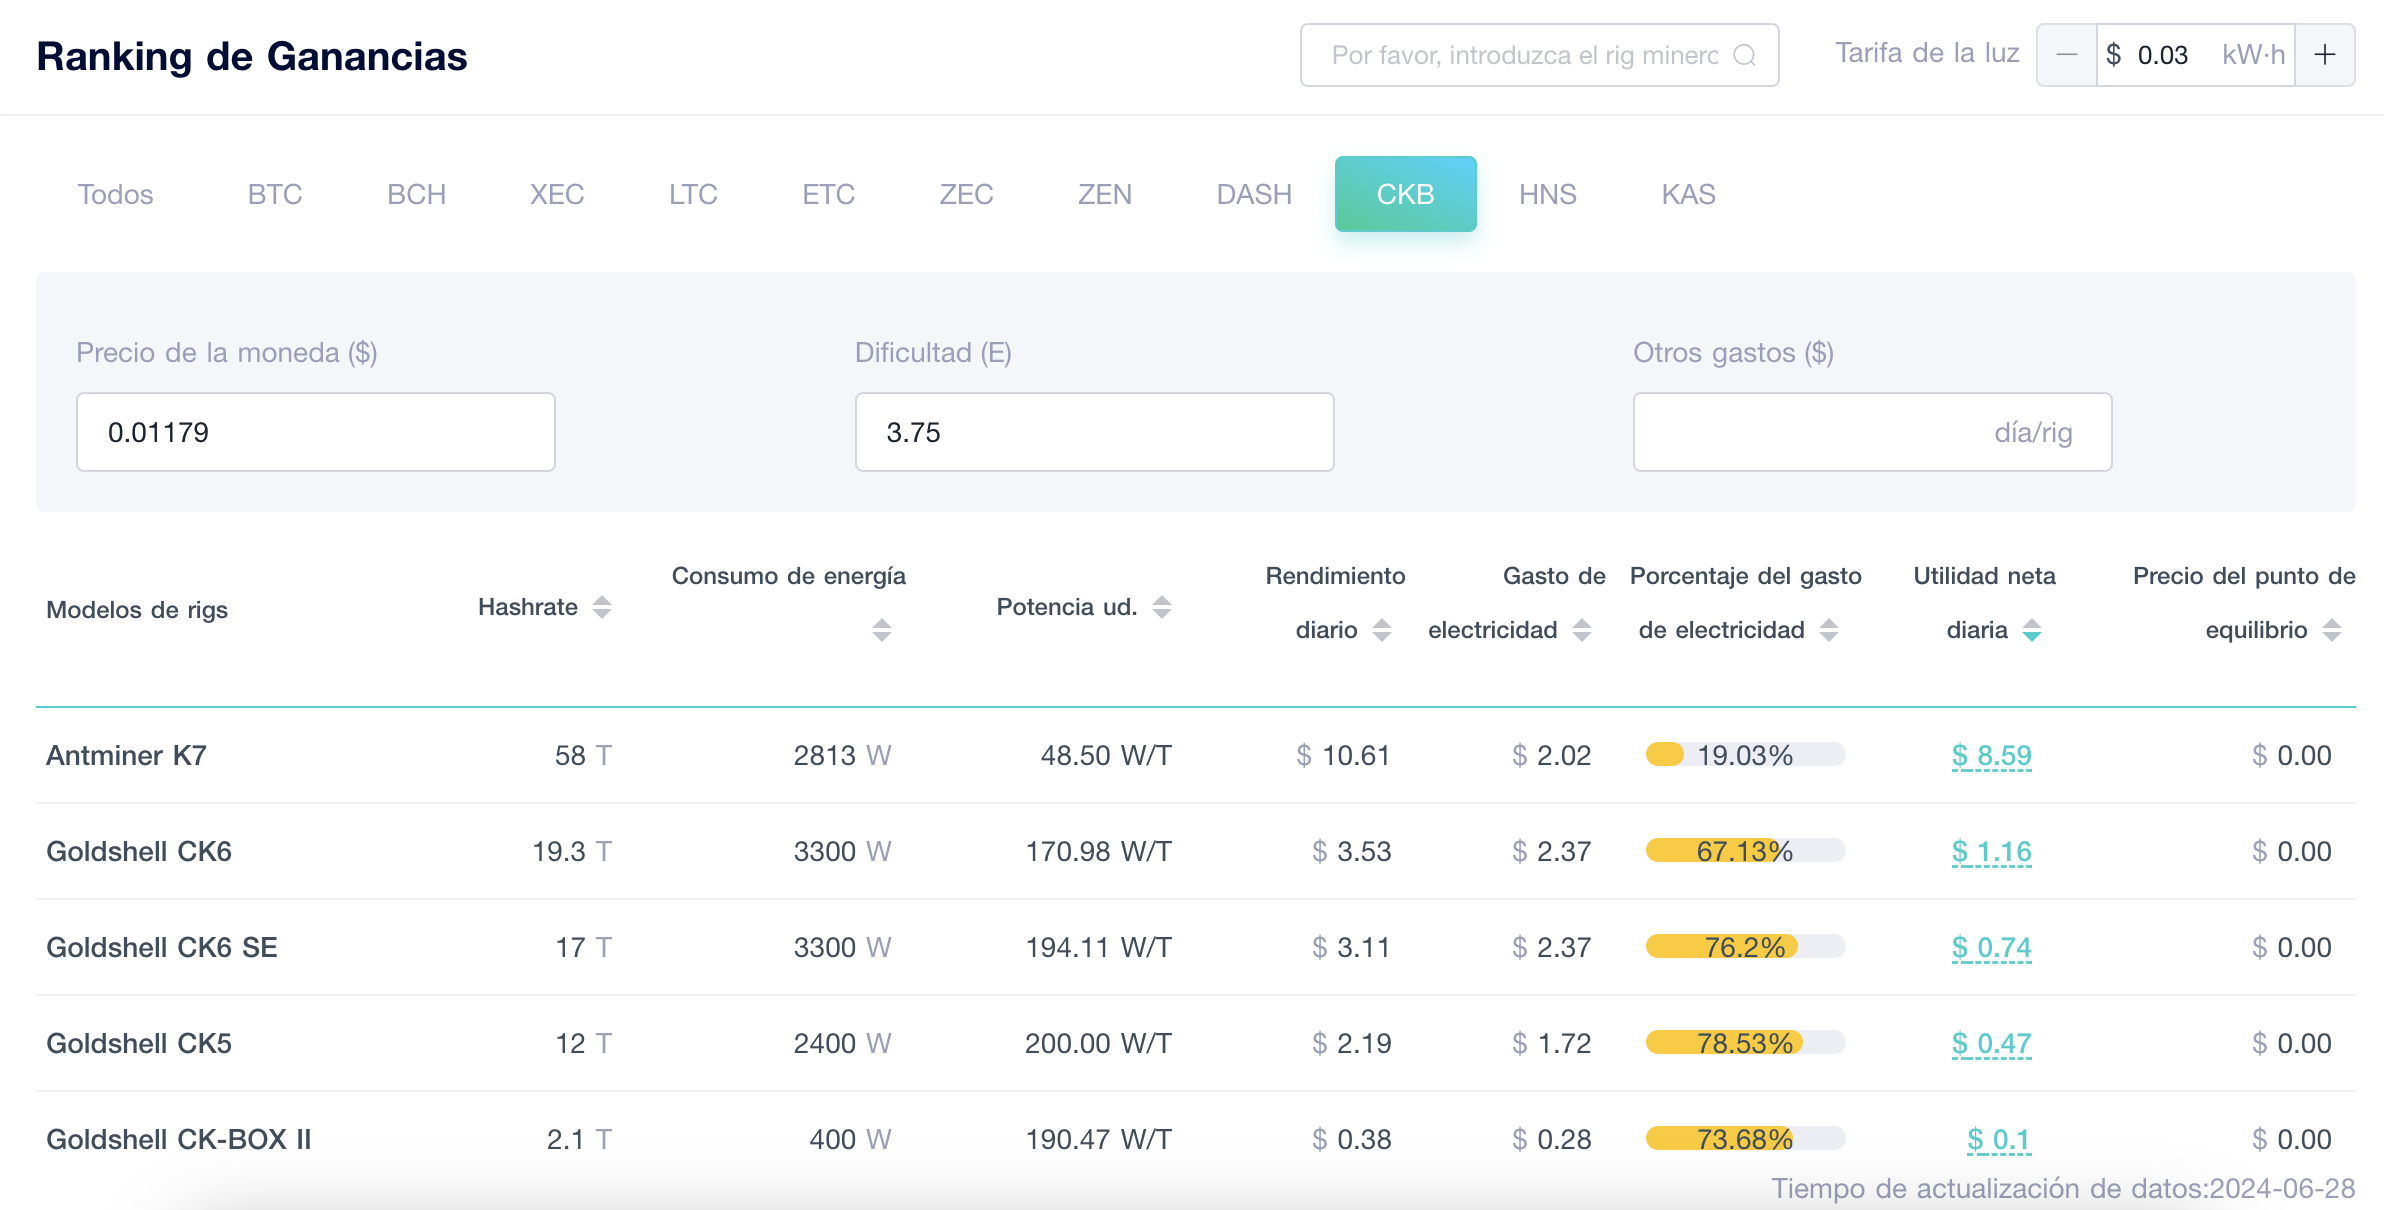
Task: Click the $ 2.02 electricity cost cell
Action: point(1551,755)
